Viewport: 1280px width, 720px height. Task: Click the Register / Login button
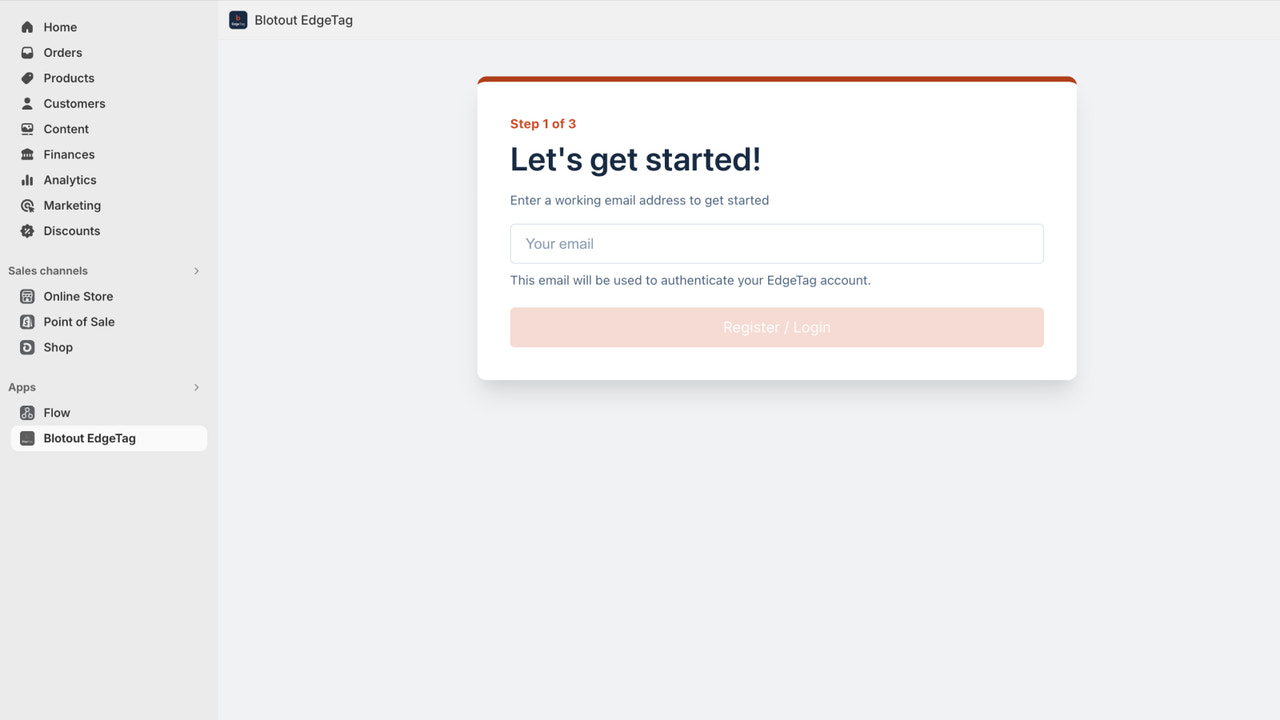point(777,327)
